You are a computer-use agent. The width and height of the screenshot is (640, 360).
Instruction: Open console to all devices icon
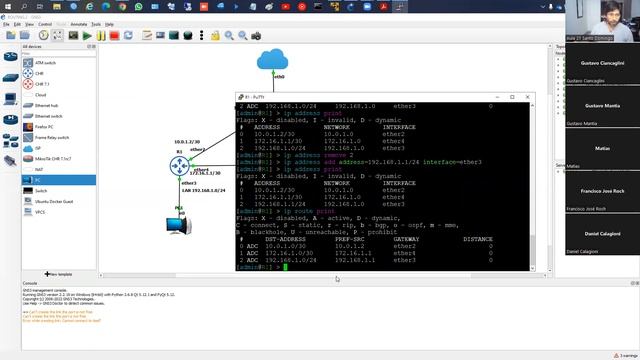(73, 36)
